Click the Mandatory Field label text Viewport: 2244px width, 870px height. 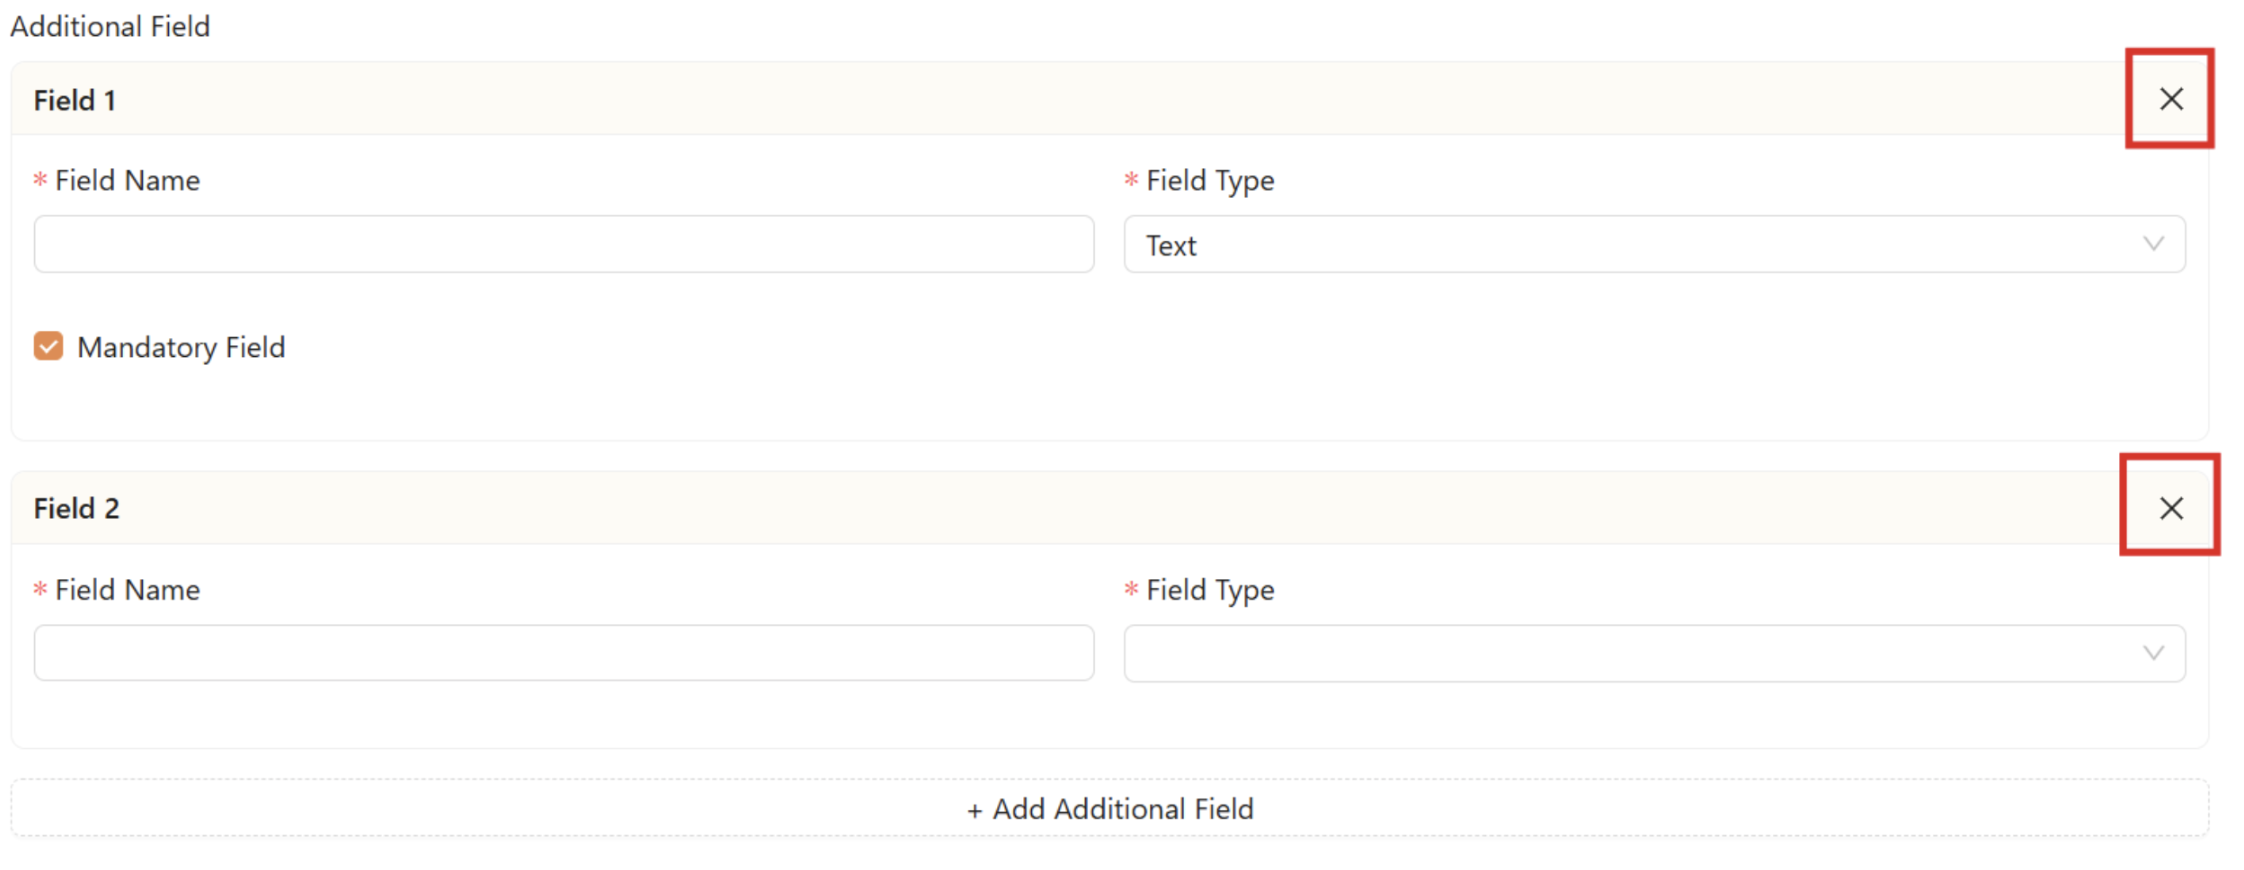pyautogui.click(x=183, y=347)
